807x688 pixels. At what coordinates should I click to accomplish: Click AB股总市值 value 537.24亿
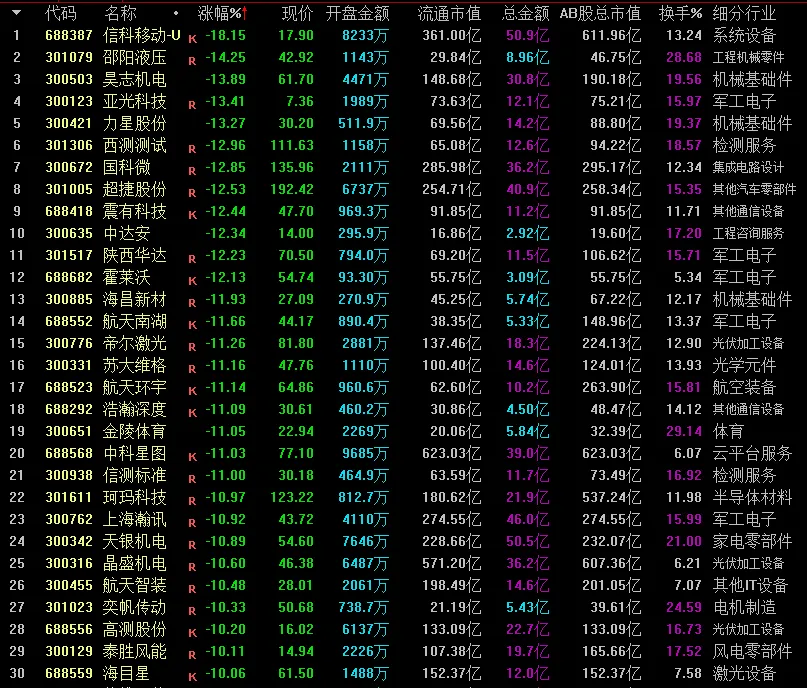[x=611, y=497]
